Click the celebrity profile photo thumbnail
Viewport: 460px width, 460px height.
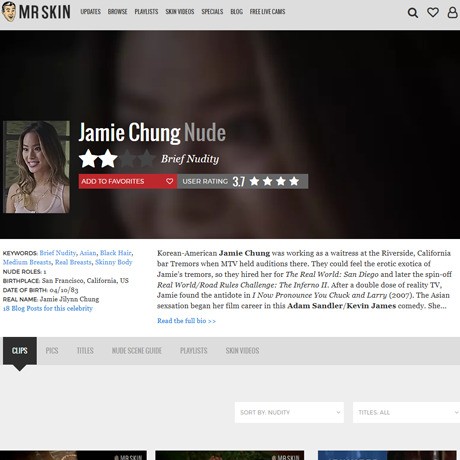[x=36, y=167]
